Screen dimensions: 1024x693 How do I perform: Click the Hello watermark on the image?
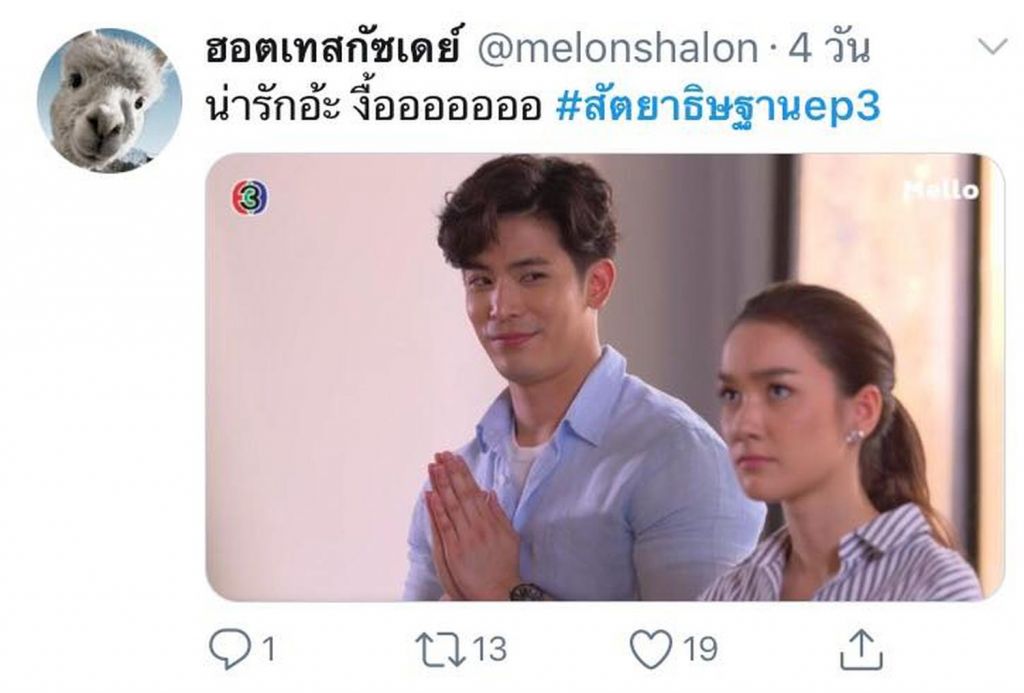941,190
